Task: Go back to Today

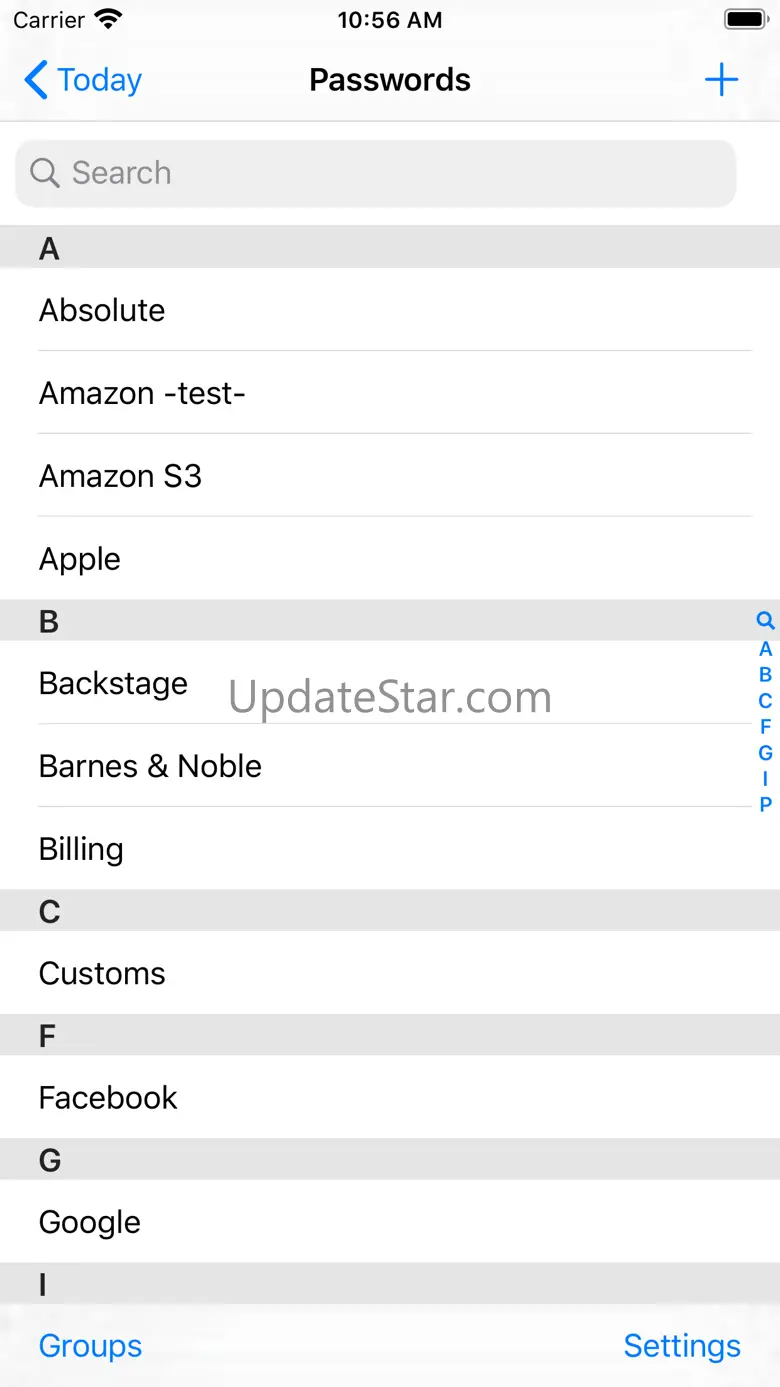Action: tap(98, 80)
